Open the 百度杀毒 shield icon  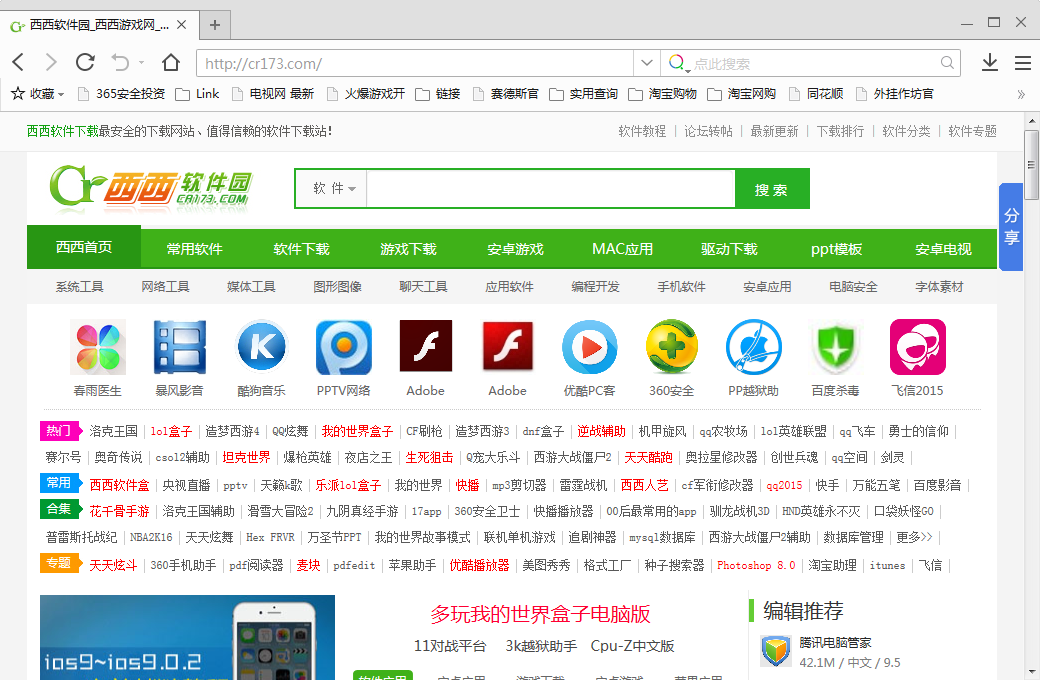[835, 347]
